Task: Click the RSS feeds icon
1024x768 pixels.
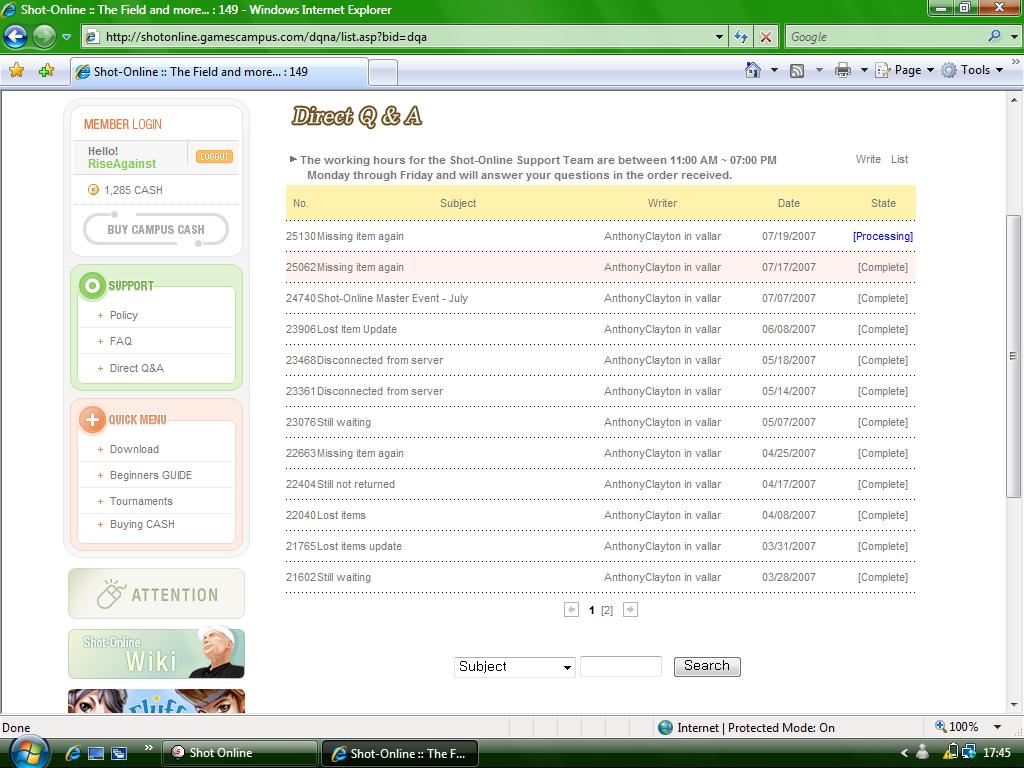Action: pos(797,70)
